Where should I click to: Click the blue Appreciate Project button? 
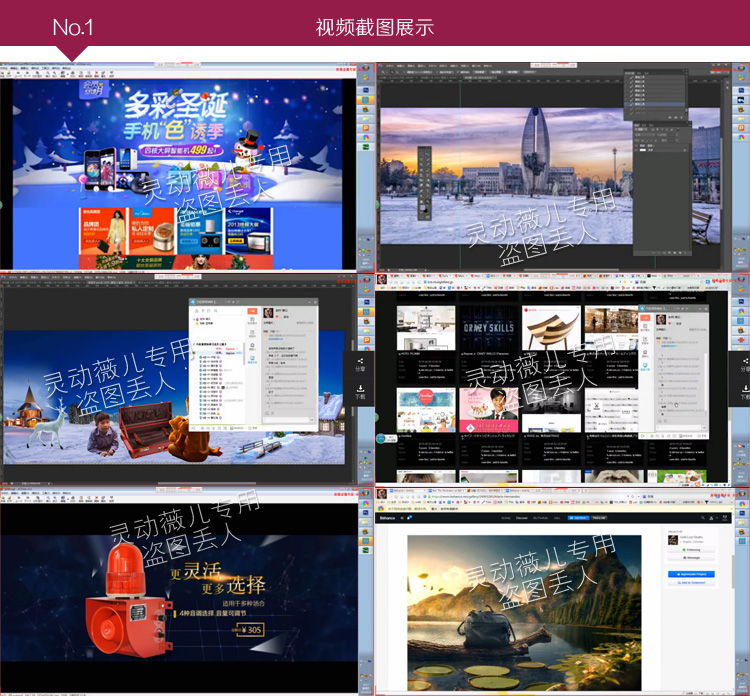pyautogui.click(x=691, y=574)
